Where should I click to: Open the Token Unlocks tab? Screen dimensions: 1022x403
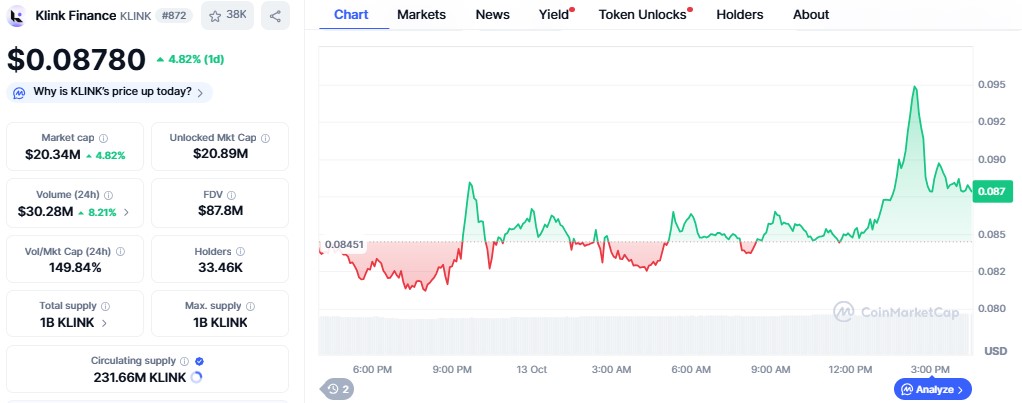click(x=642, y=15)
